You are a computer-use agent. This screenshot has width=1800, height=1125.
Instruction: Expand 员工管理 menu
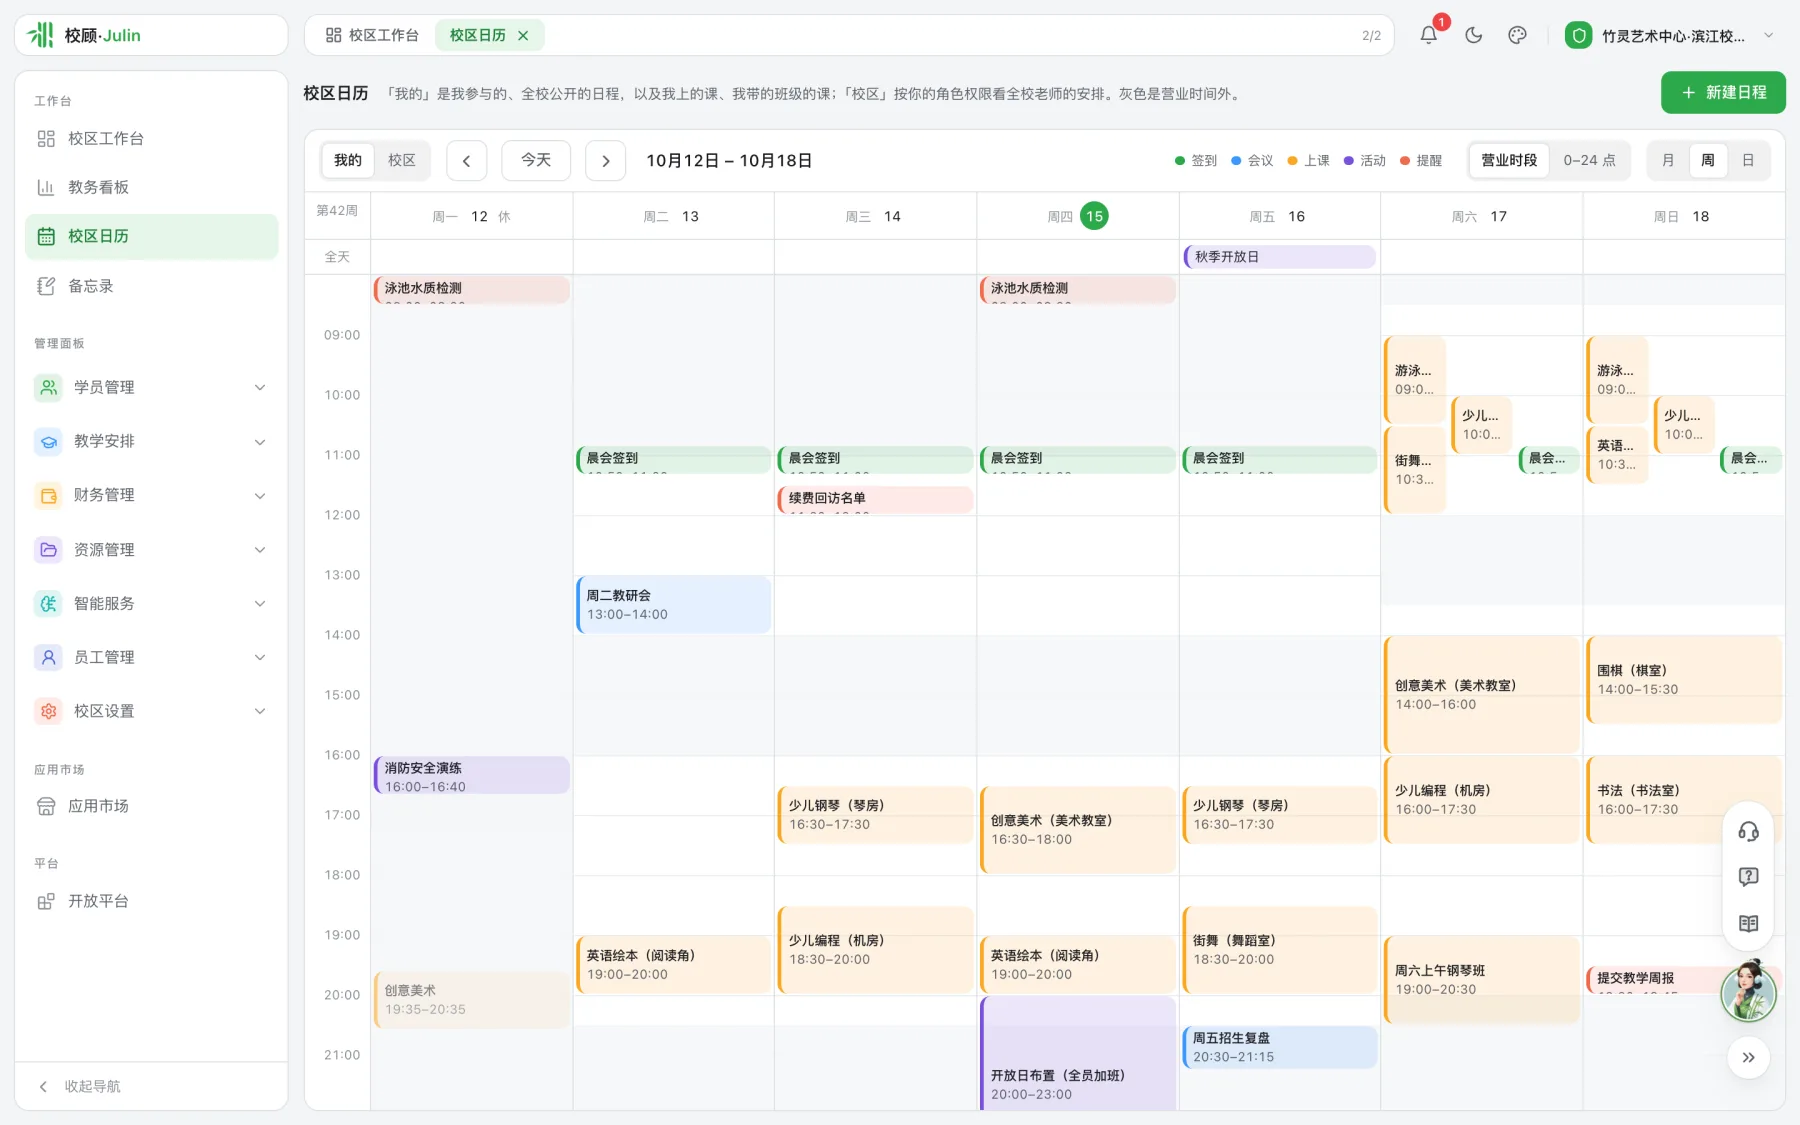[151, 657]
